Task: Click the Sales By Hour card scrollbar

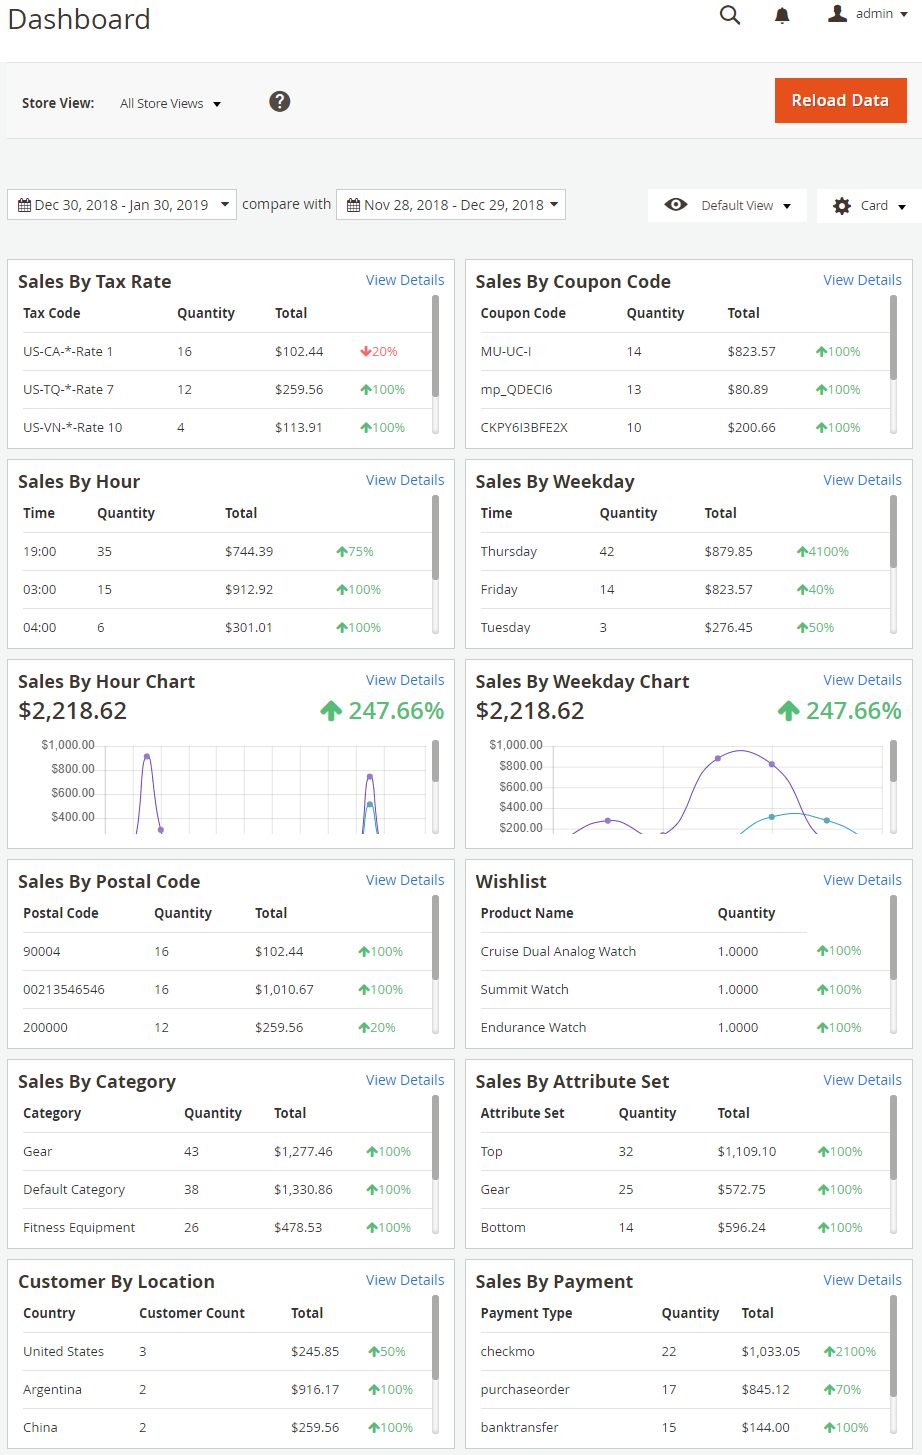Action: 435,538
